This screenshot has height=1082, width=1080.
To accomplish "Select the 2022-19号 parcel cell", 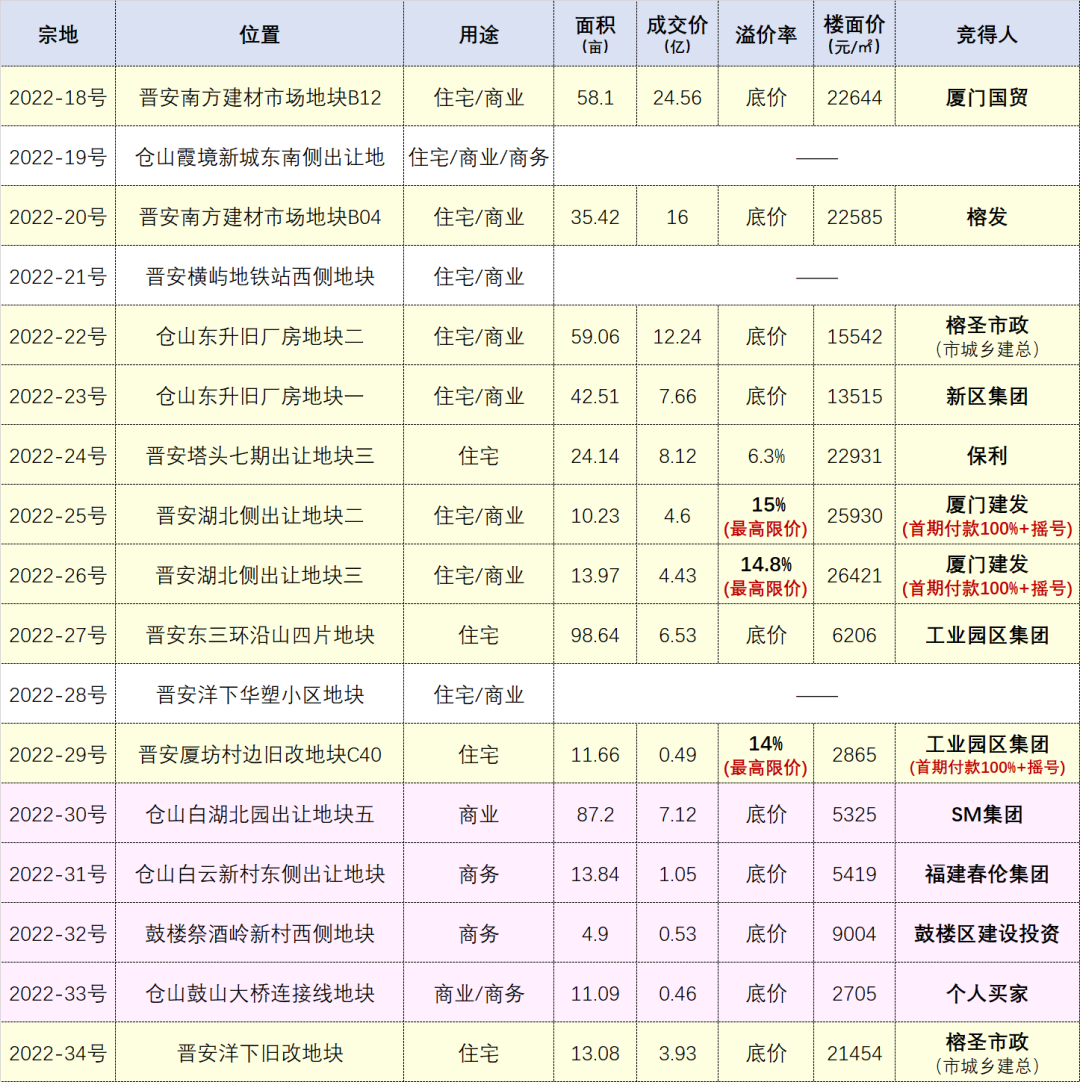I will pos(58,157).
